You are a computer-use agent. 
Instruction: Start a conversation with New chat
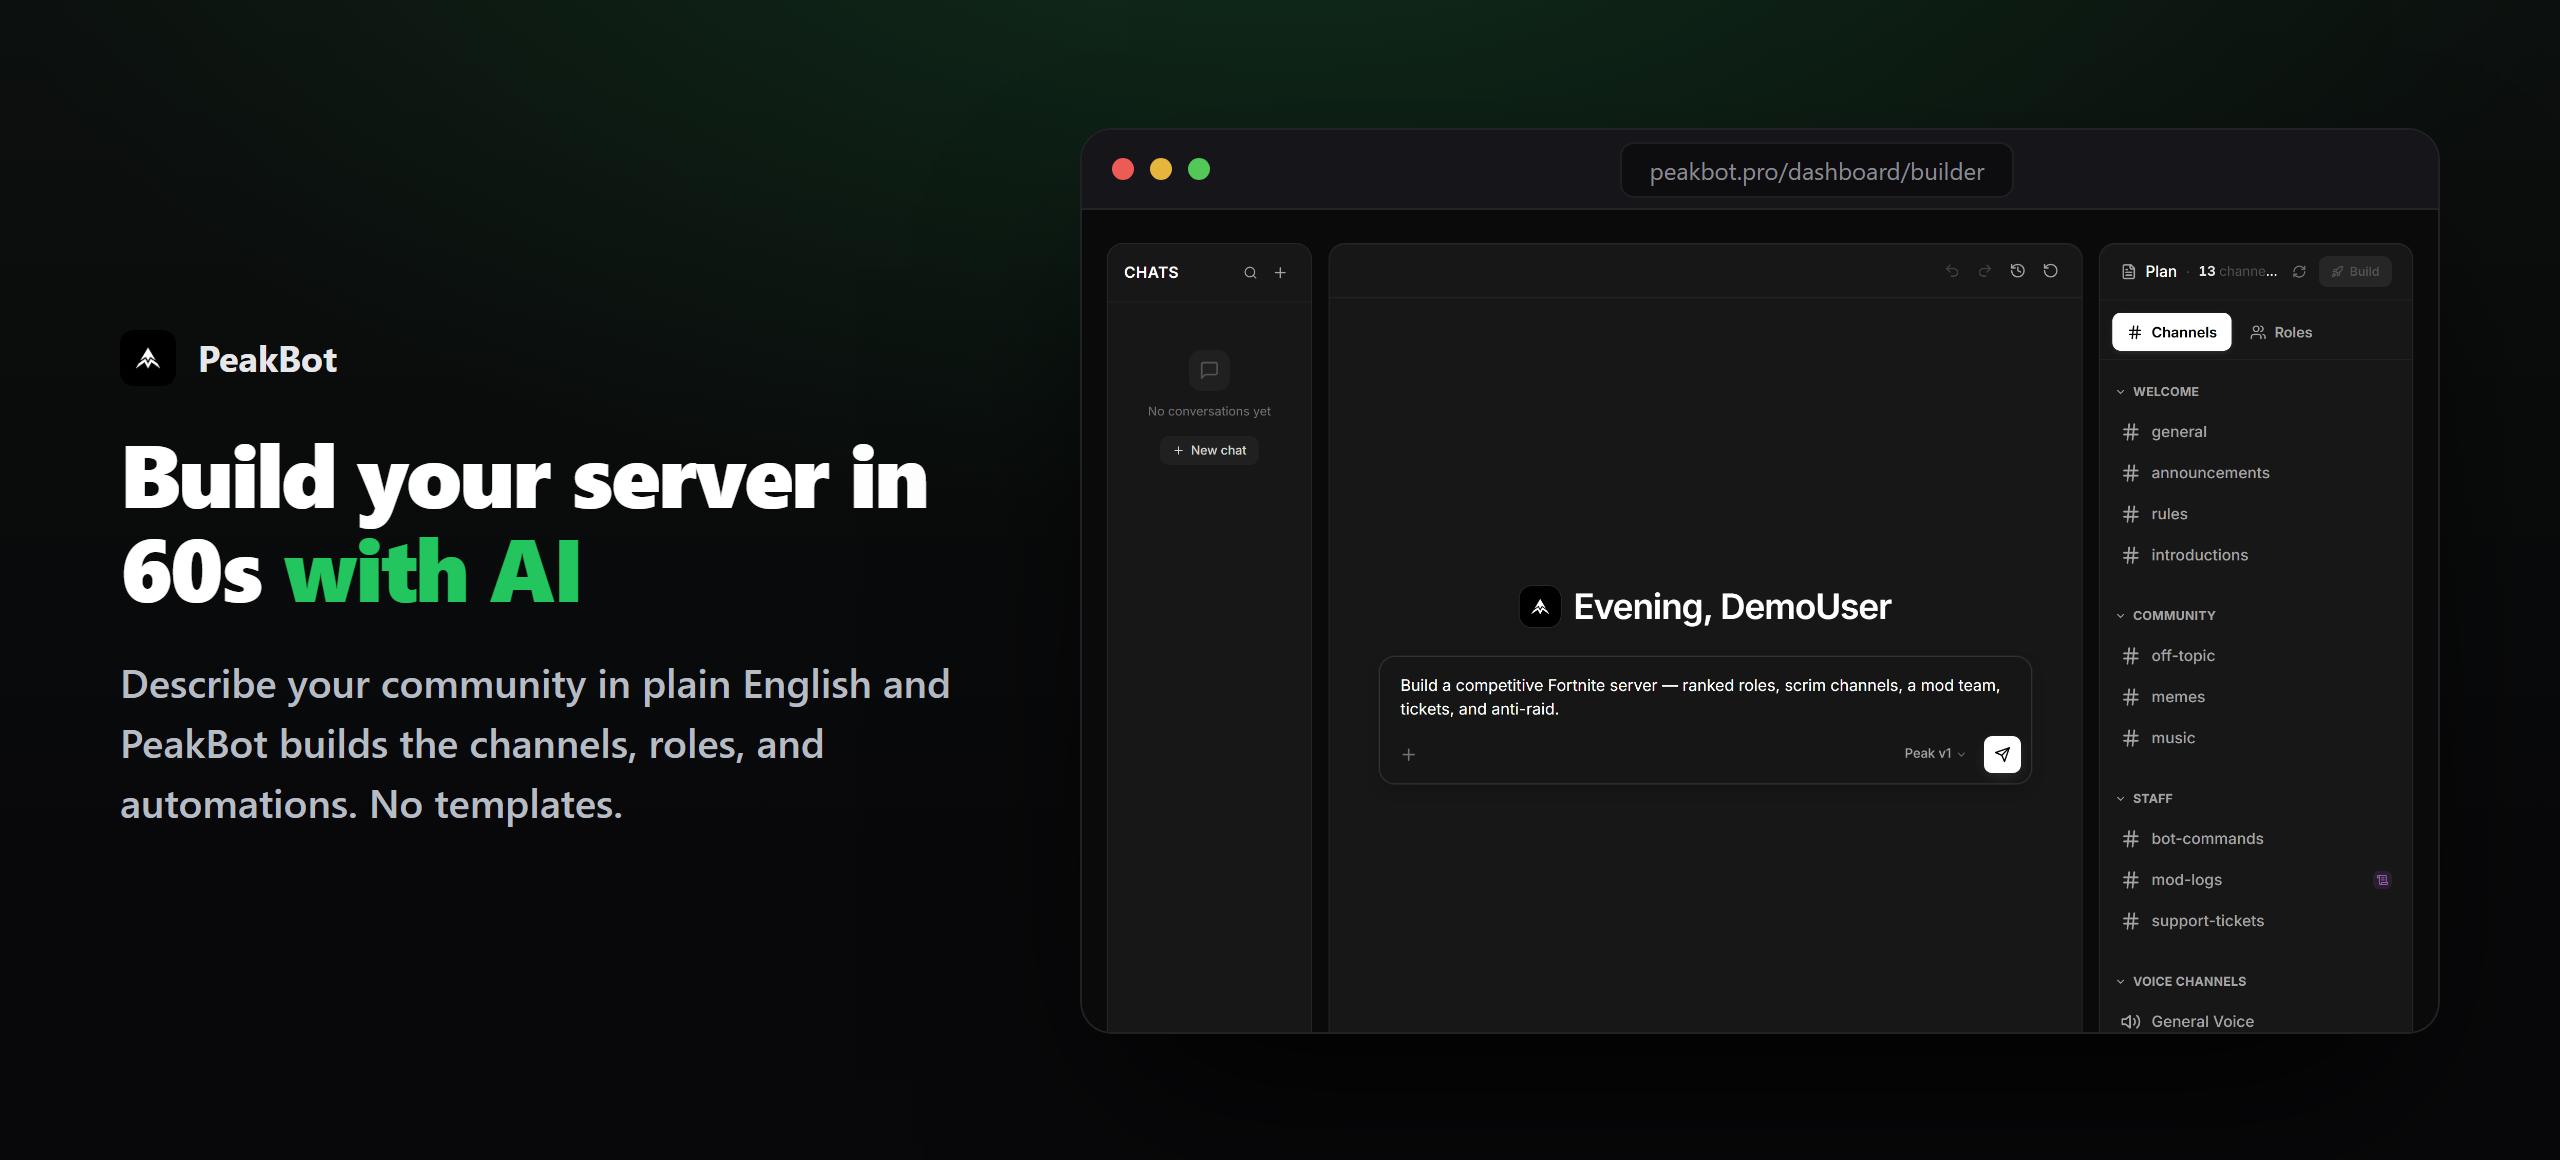click(1209, 450)
